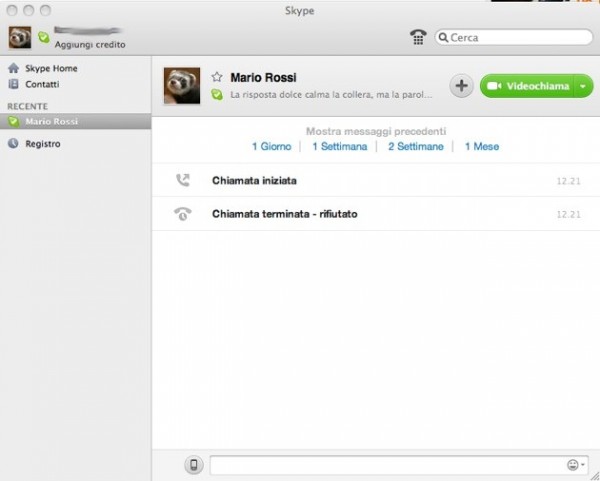Image resolution: width=600 pixels, height=481 pixels.
Task: Select Mario Rossi in Recente list
Action: pyautogui.click(x=75, y=121)
